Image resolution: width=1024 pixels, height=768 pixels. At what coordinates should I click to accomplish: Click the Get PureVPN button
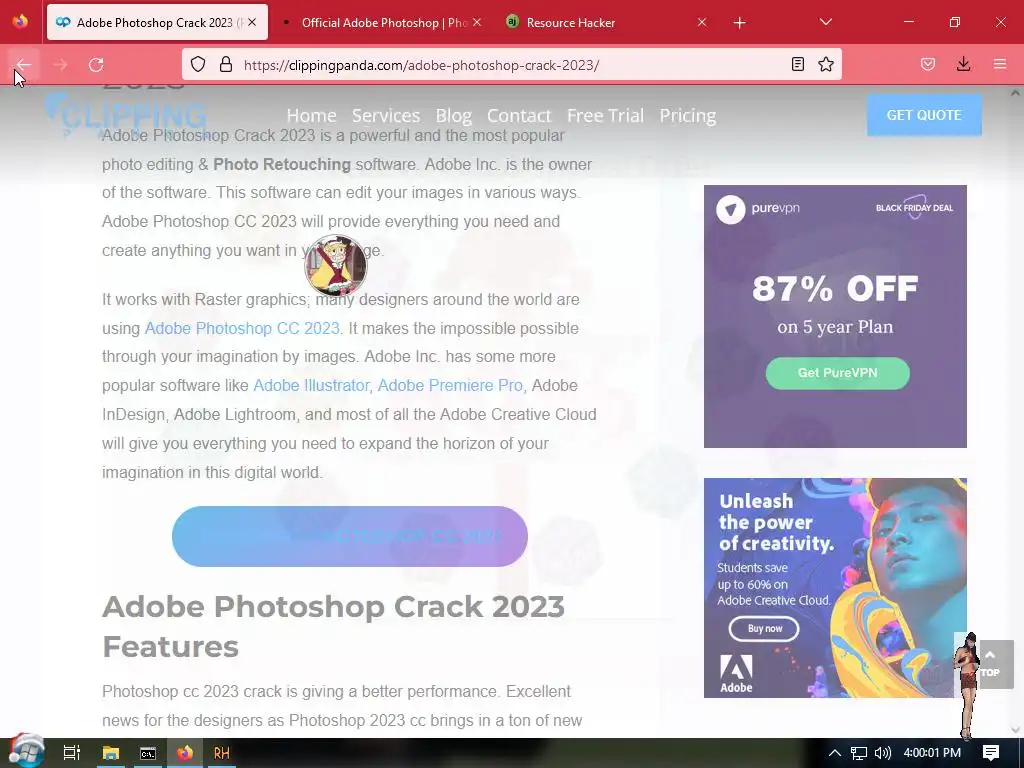point(837,373)
